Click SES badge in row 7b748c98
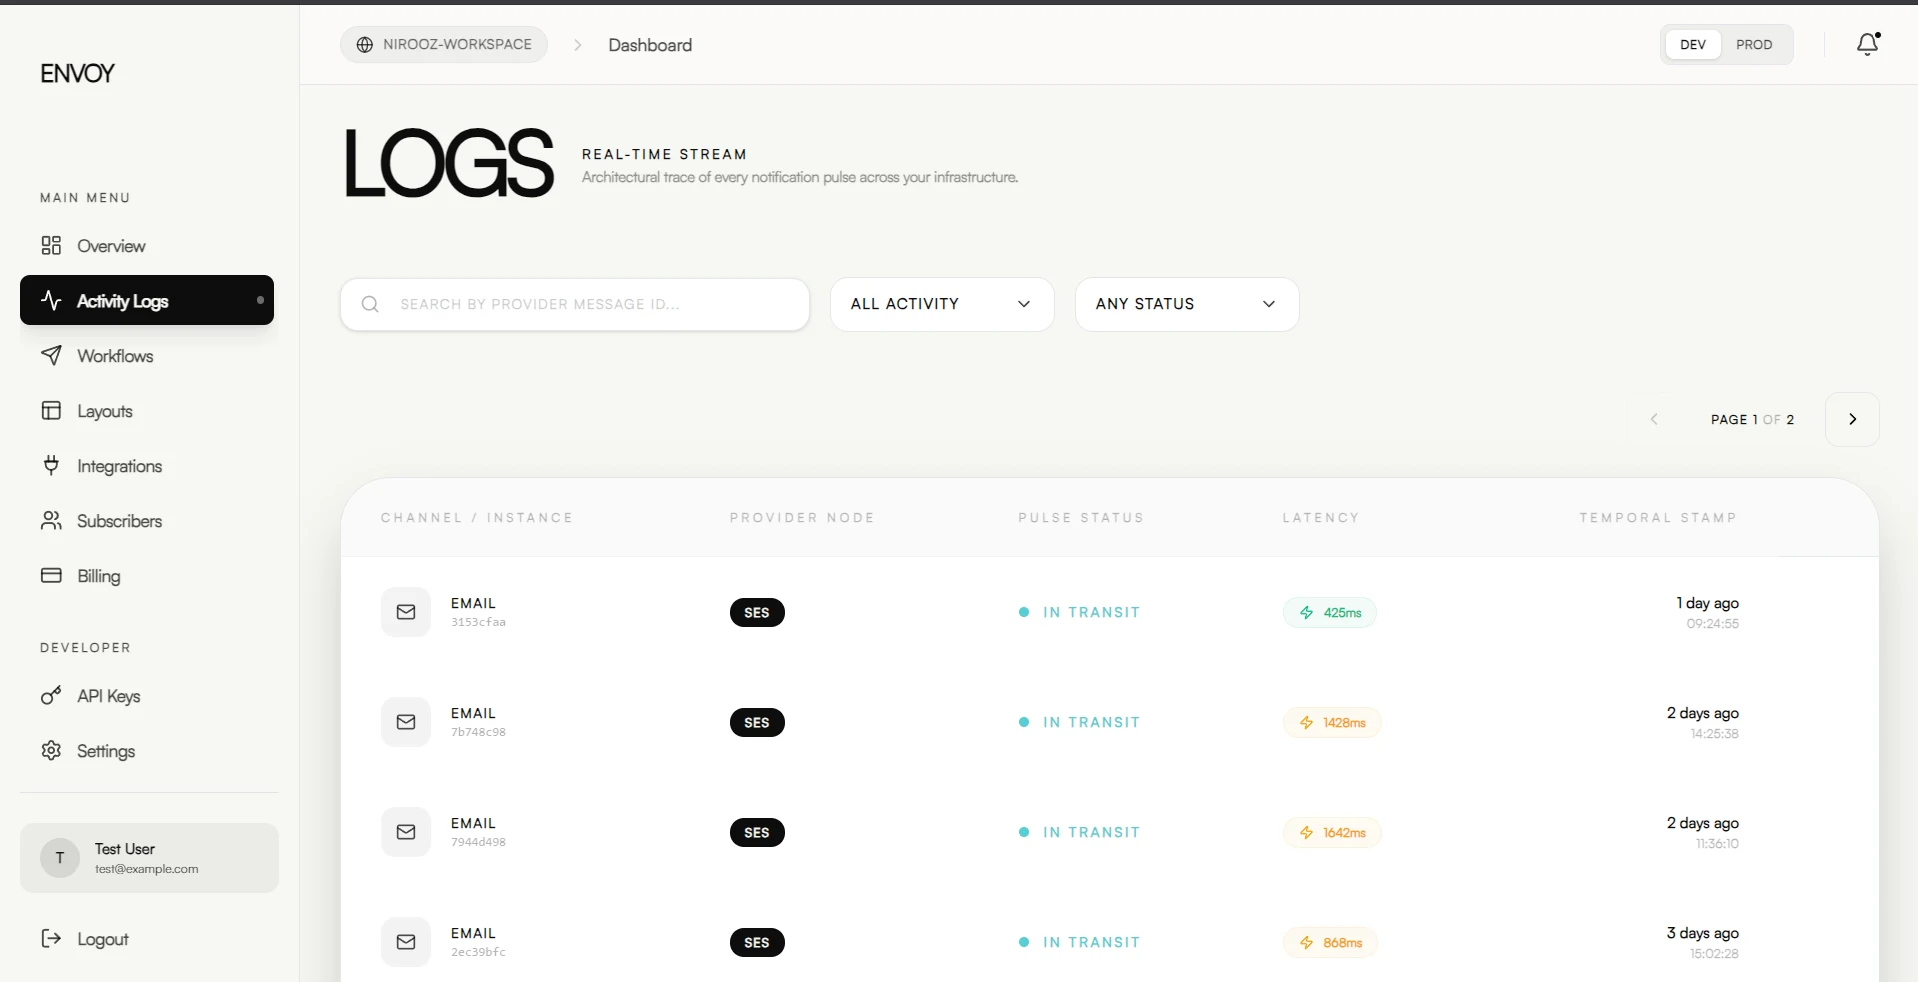The height and width of the screenshot is (982, 1918). [757, 722]
